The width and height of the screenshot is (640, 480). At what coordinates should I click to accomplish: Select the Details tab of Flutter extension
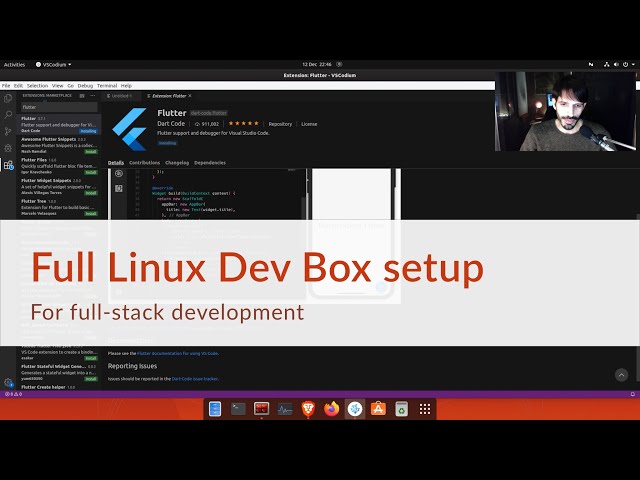coord(116,162)
